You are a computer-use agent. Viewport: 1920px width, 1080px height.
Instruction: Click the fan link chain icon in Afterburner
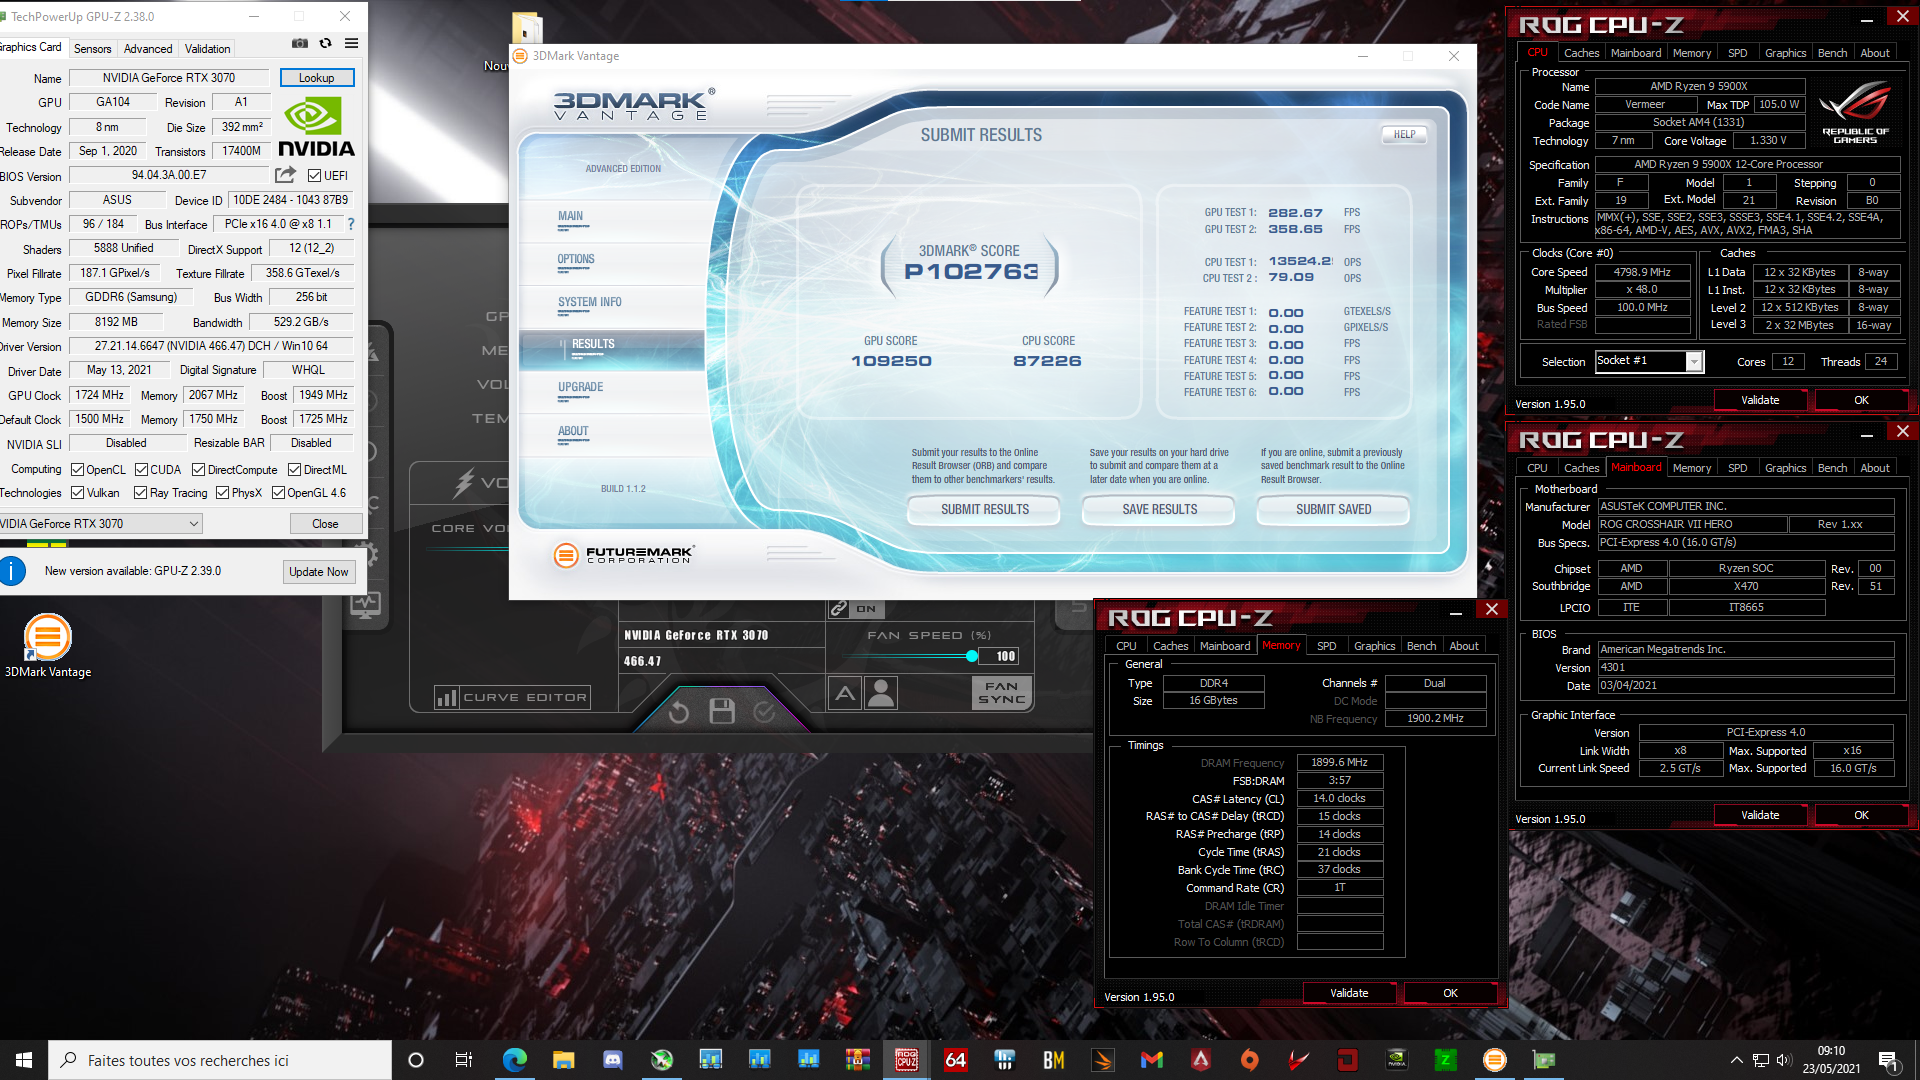tap(839, 608)
